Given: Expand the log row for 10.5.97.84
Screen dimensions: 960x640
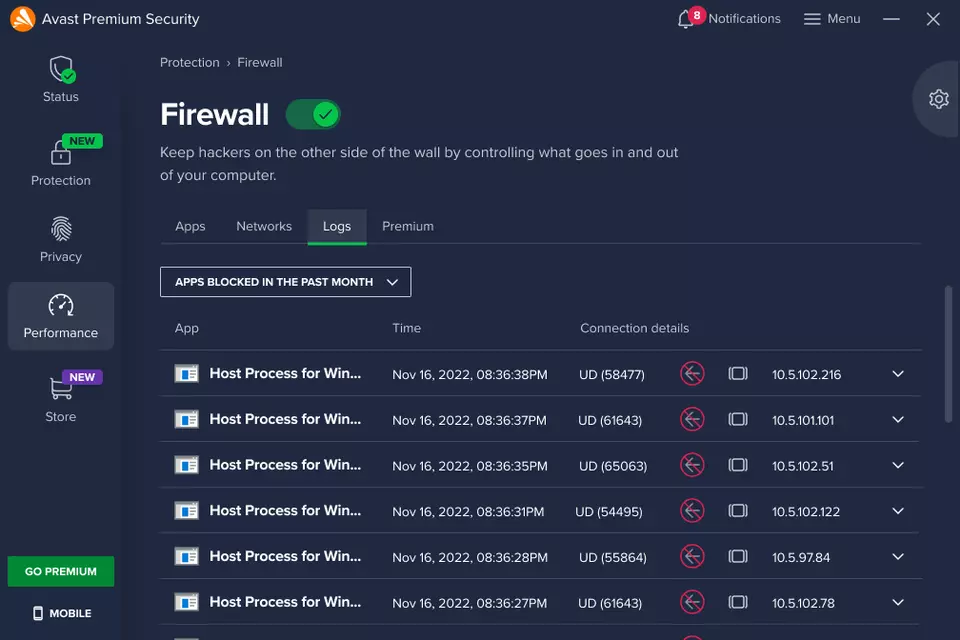Looking at the screenshot, I should 898,557.
